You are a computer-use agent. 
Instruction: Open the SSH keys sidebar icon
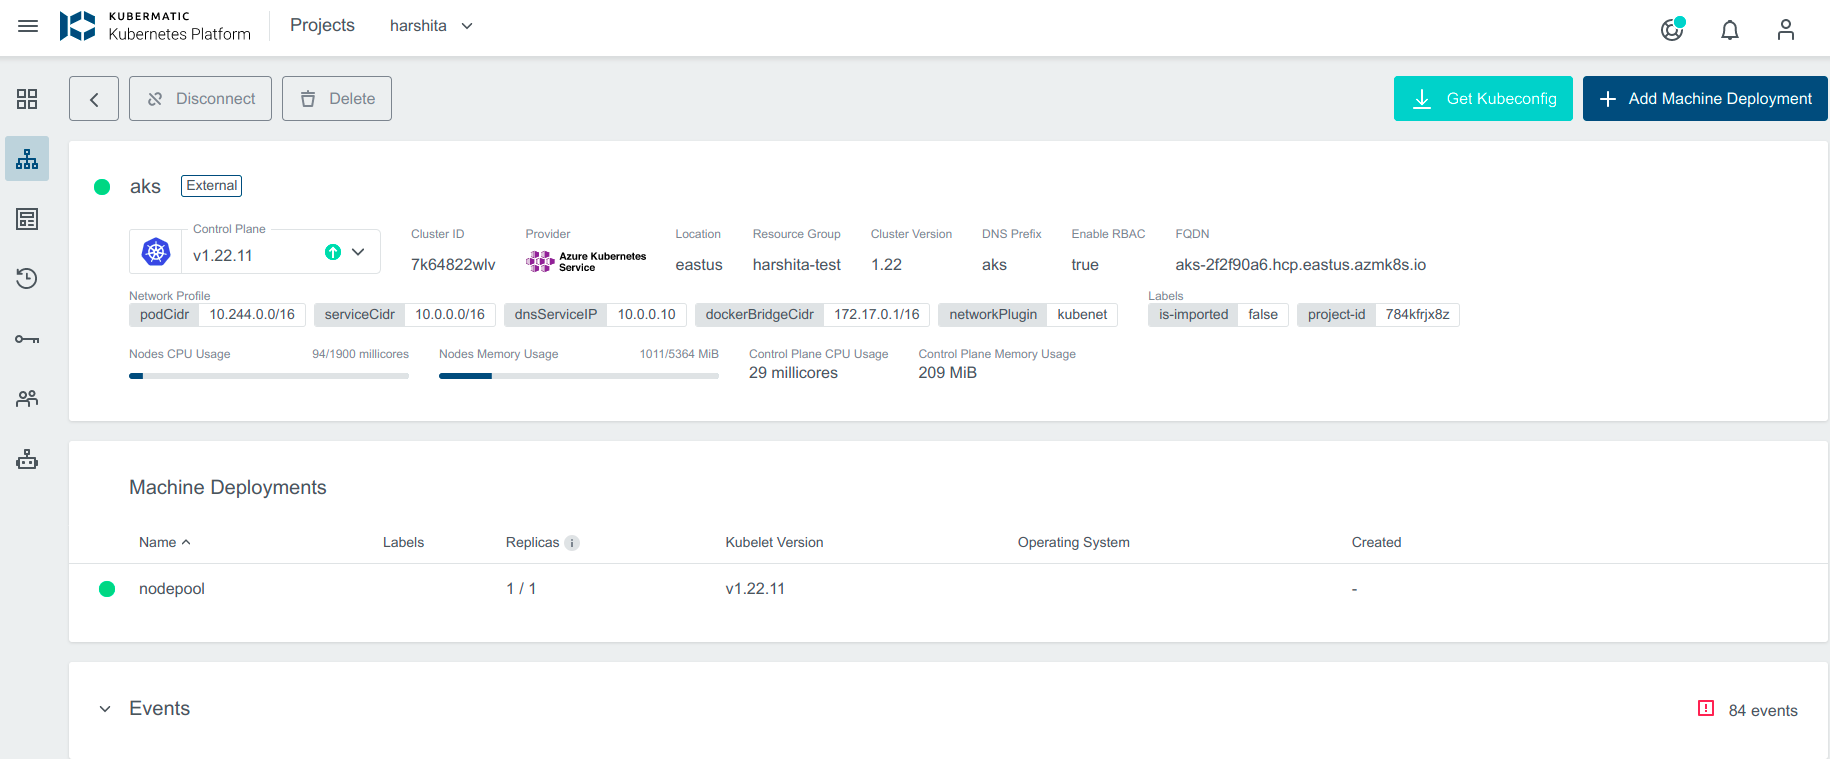pos(27,340)
